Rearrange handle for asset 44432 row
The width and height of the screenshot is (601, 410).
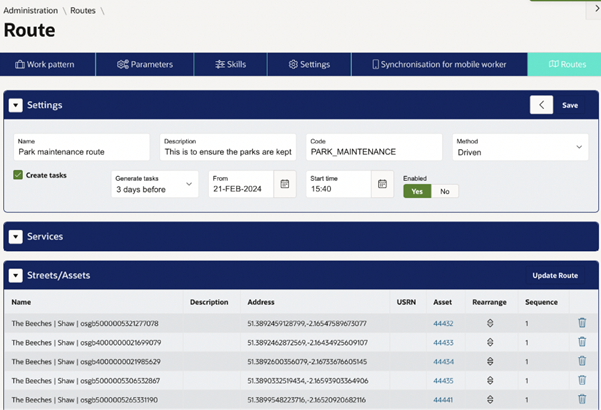[490, 323]
